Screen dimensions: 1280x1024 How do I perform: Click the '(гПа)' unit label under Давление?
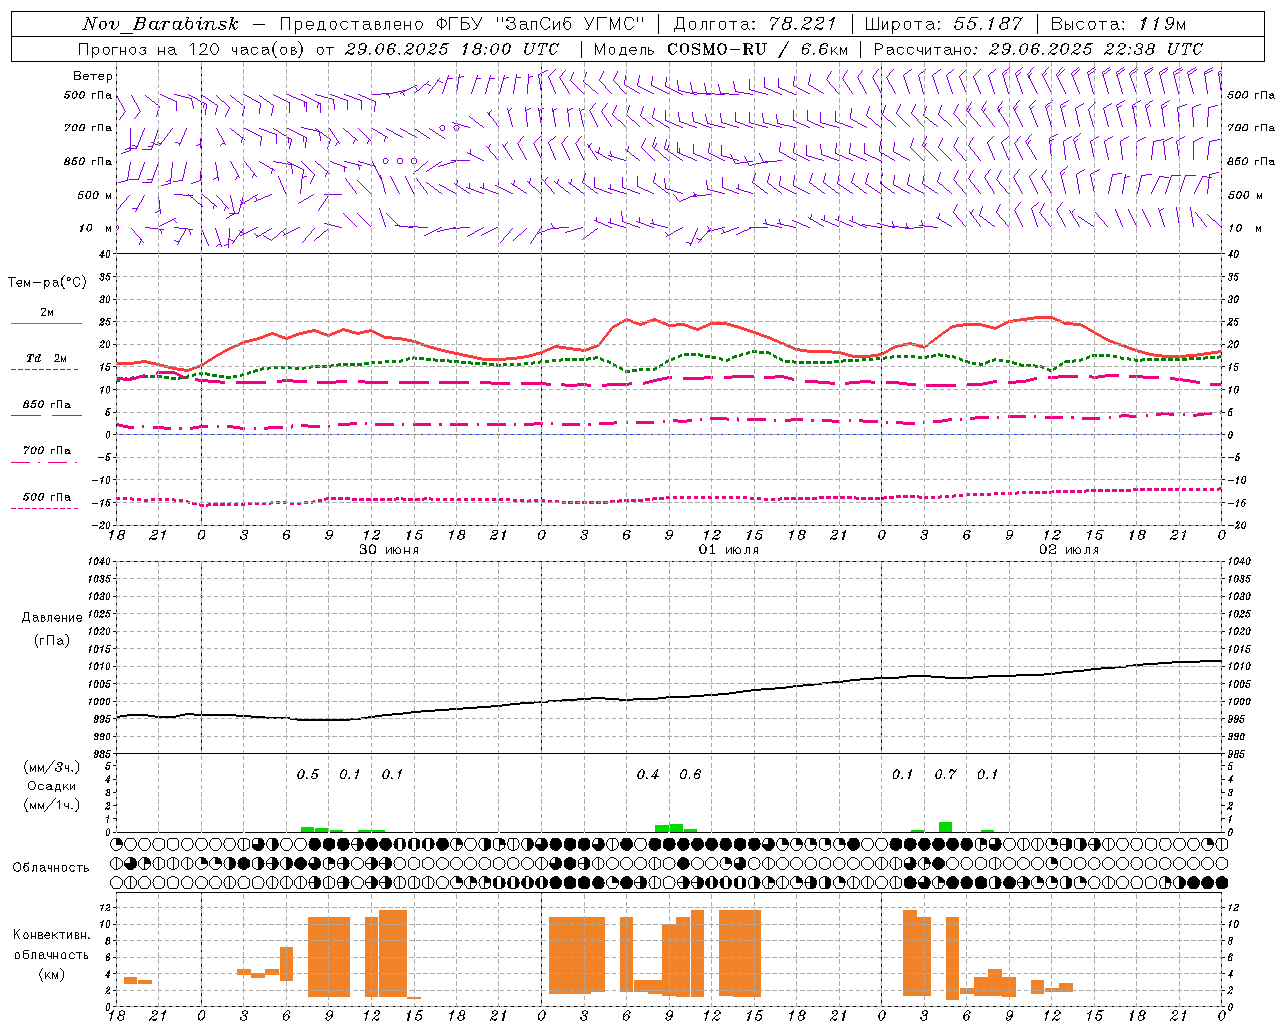pos(52,641)
